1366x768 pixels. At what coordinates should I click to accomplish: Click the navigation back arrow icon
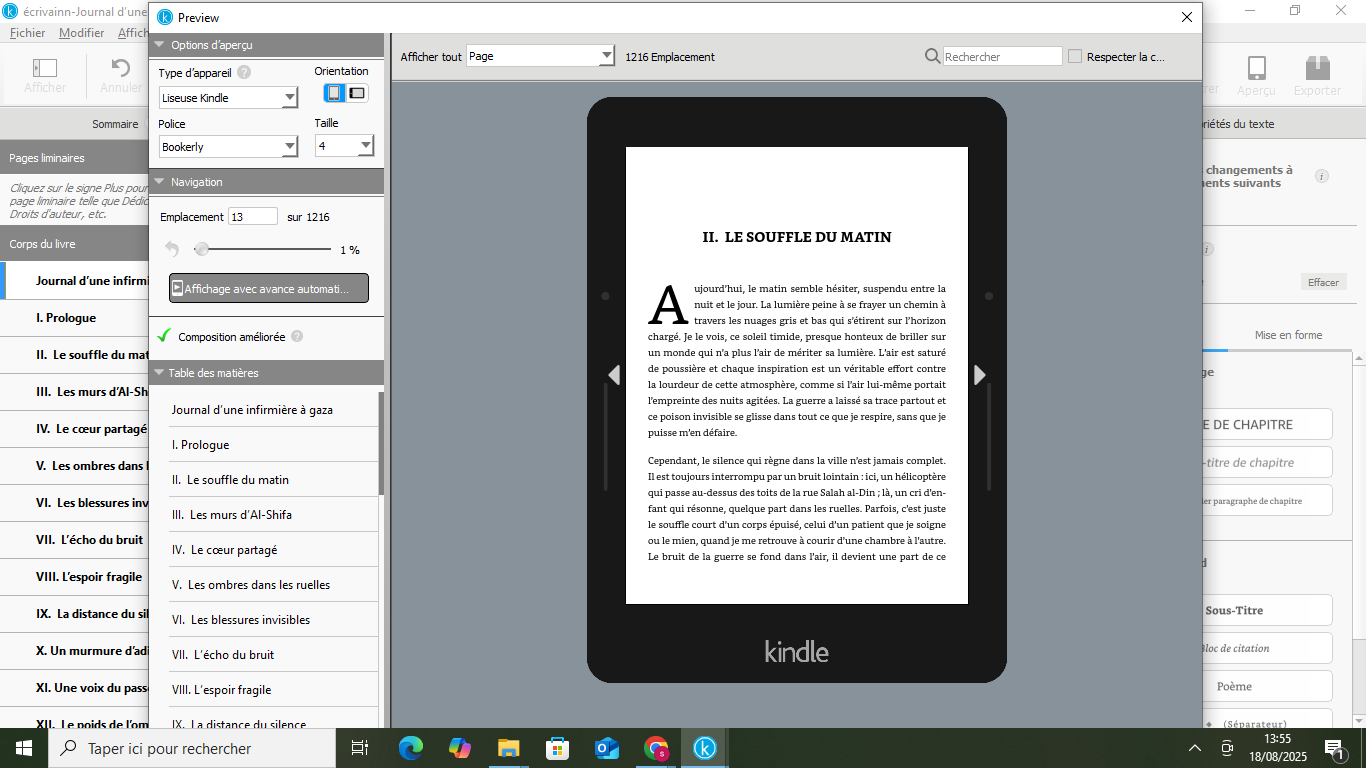pyautogui.click(x=172, y=249)
